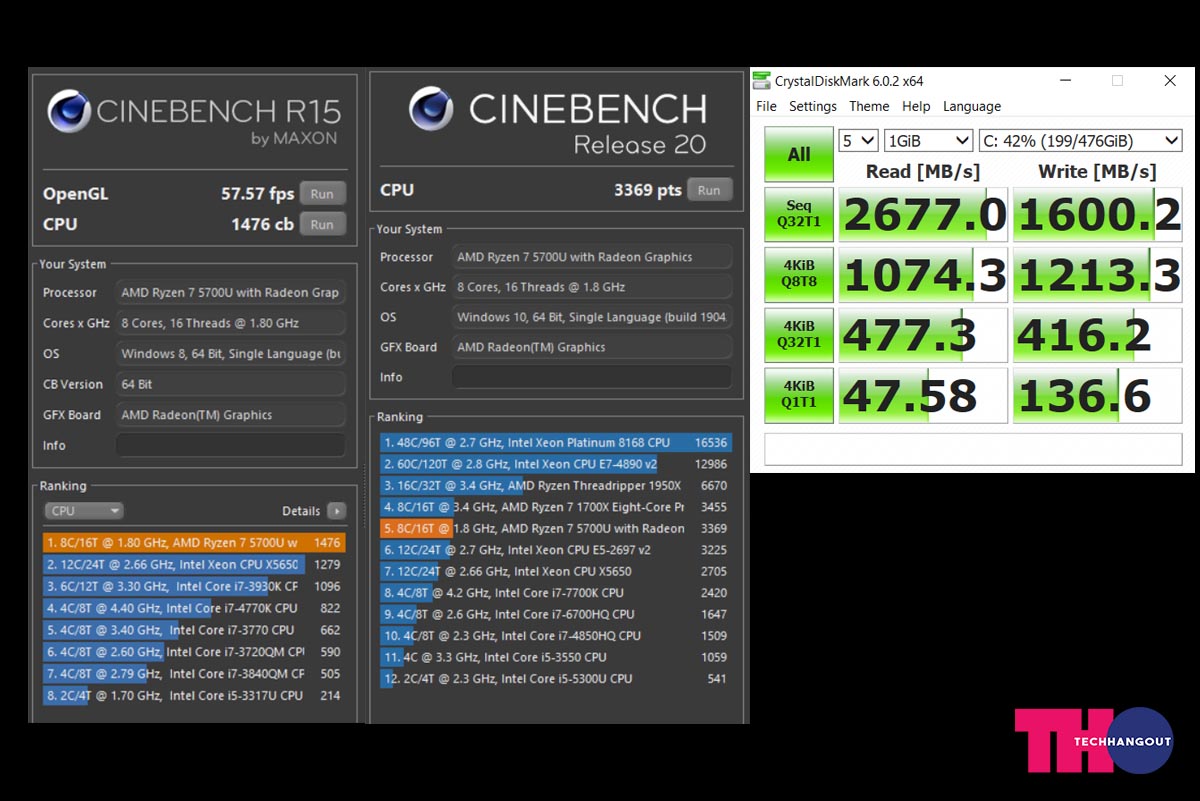Select R20 ranking row Intel Xeon Platinum 8168
This screenshot has height=801, width=1200.
tap(555, 442)
